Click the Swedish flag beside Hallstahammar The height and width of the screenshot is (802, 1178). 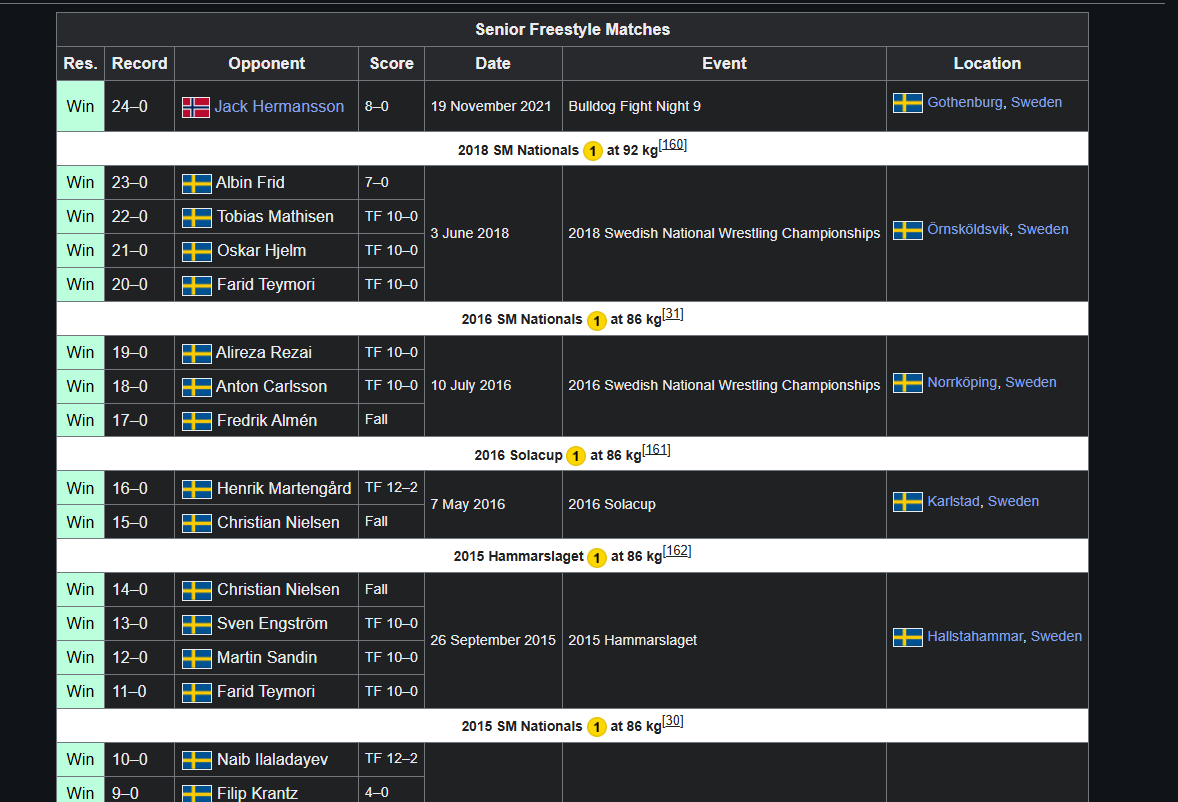point(908,637)
